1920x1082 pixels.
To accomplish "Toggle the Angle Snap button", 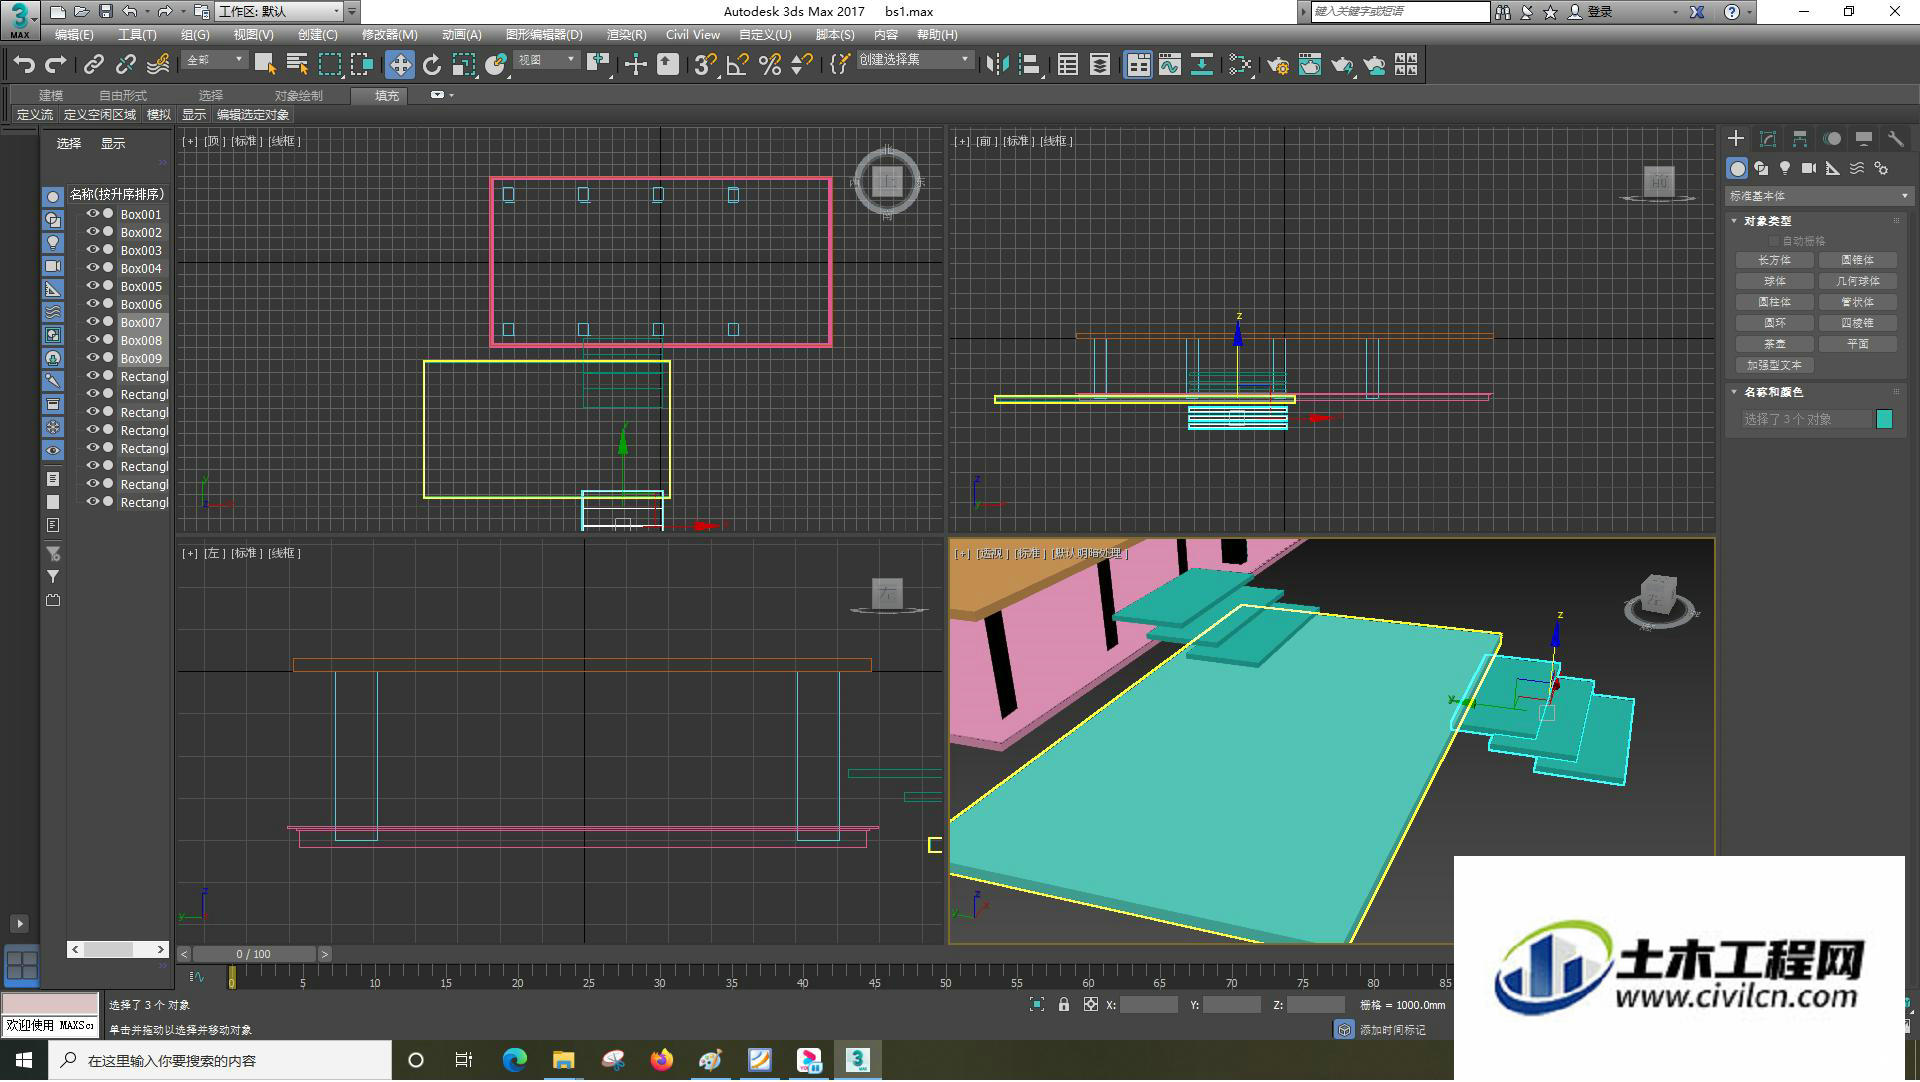I will [738, 65].
